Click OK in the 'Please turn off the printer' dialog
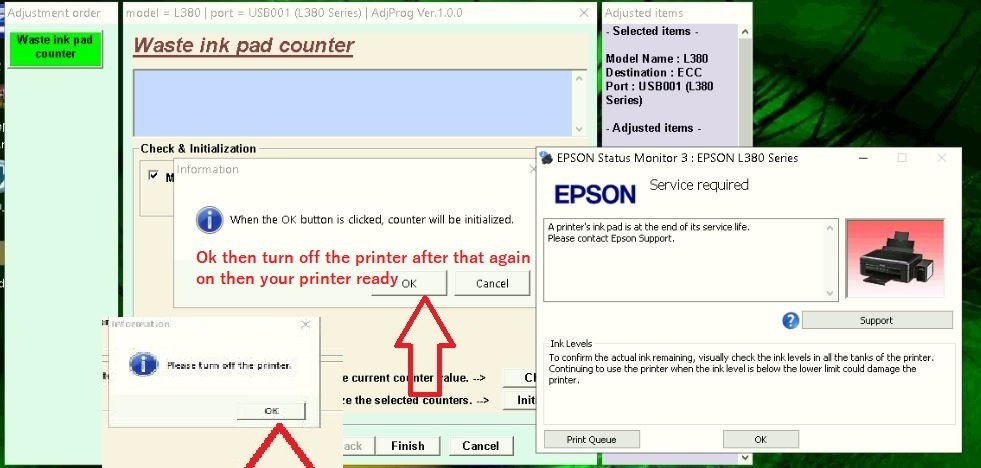This screenshot has width=981, height=468. tap(271, 411)
